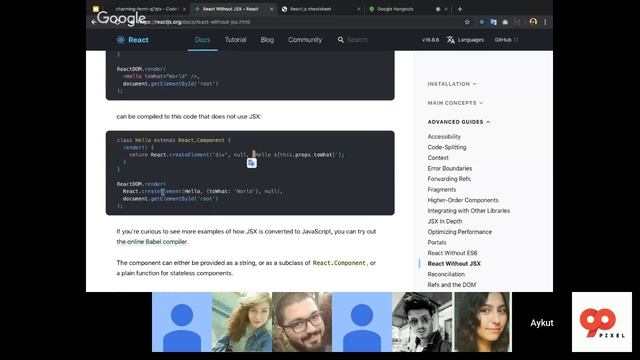Close the React Without JSX tab
This screenshot has width=640, height=360.
[x=271, y=9]
